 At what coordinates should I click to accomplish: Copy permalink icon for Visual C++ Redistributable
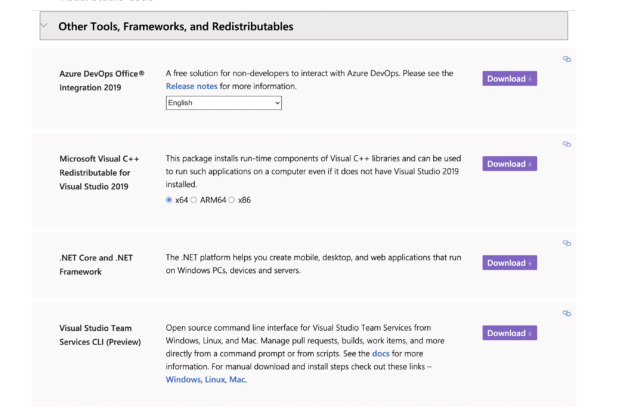(x=567, y=144)
